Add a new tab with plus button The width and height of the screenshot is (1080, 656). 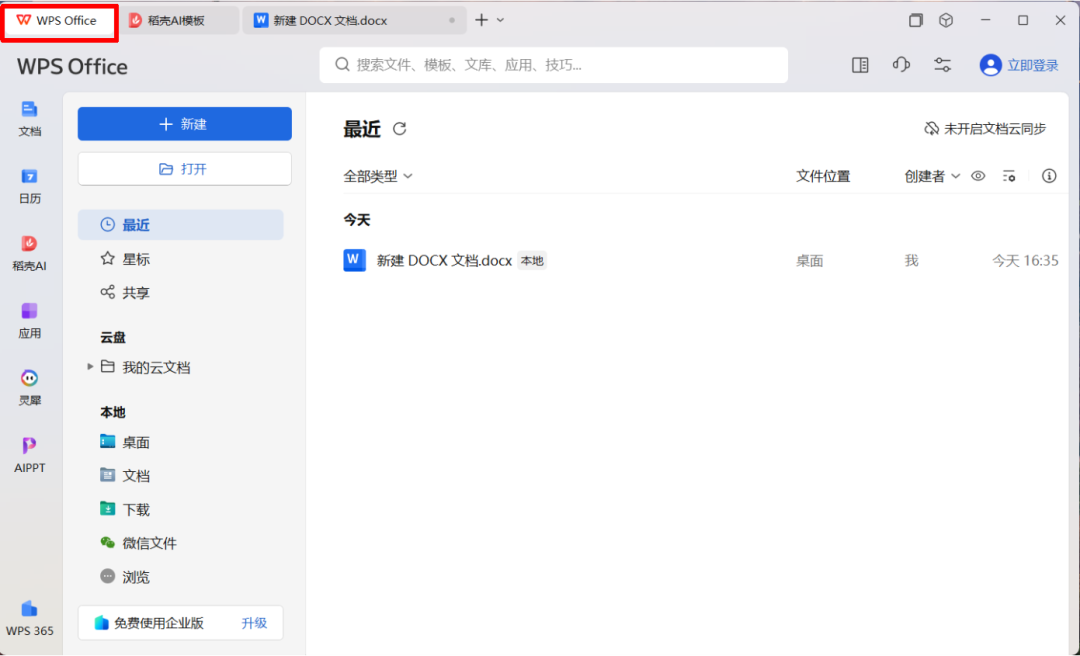coord(481,21)
